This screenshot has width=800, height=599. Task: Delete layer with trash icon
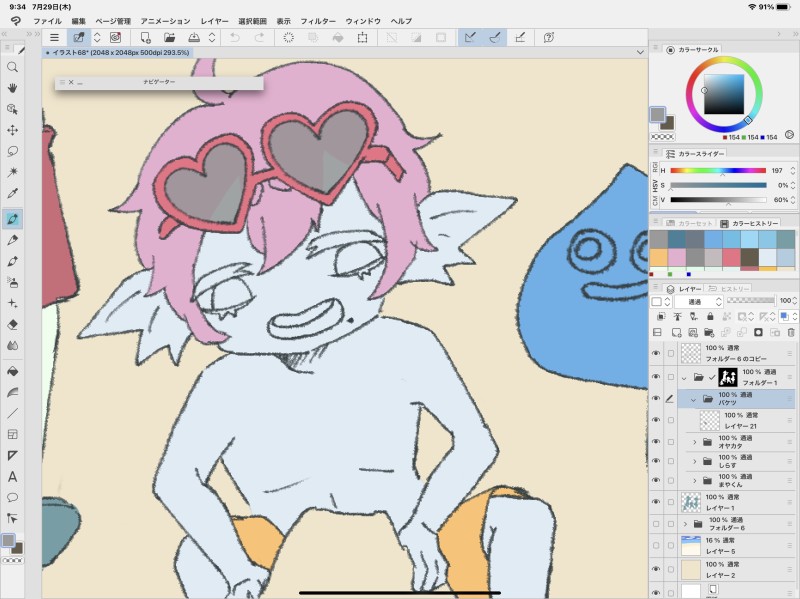click(791, 333)
